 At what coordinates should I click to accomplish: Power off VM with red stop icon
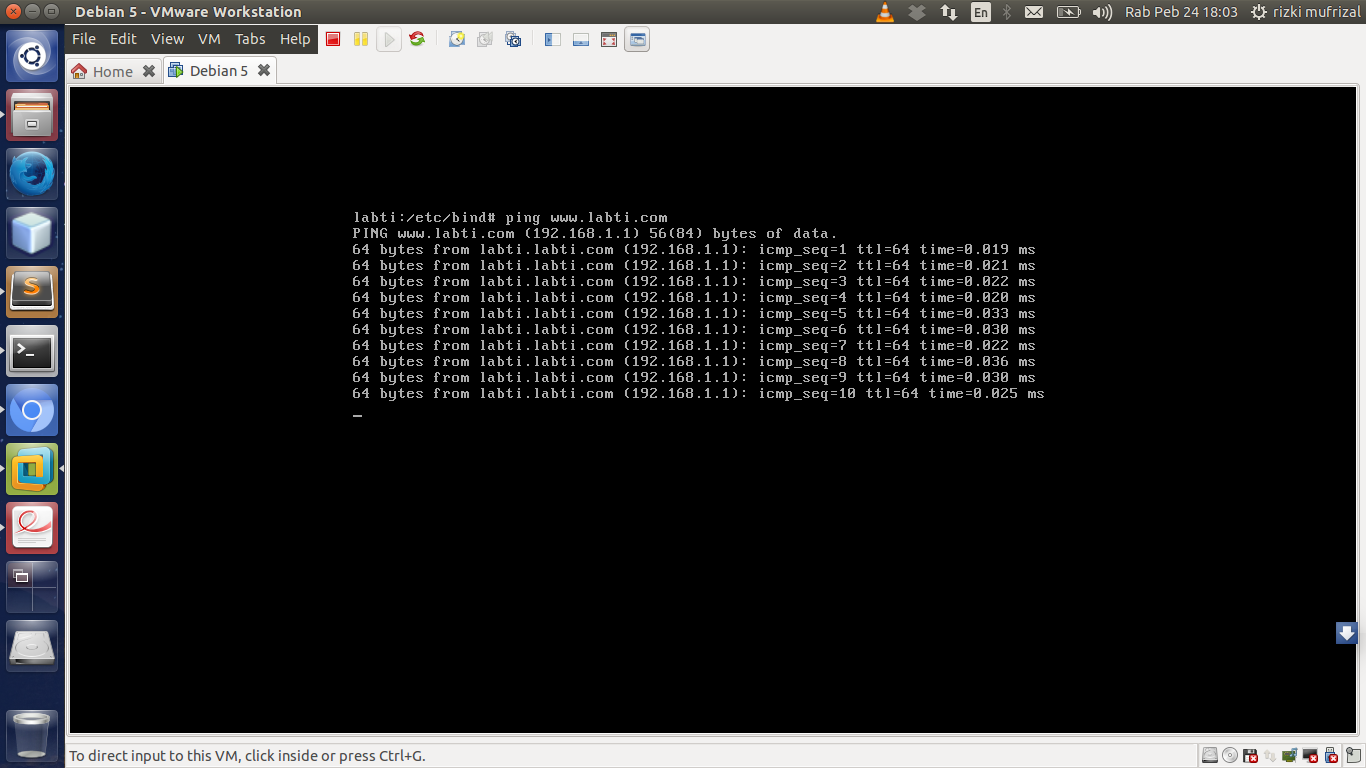point(333,39)
